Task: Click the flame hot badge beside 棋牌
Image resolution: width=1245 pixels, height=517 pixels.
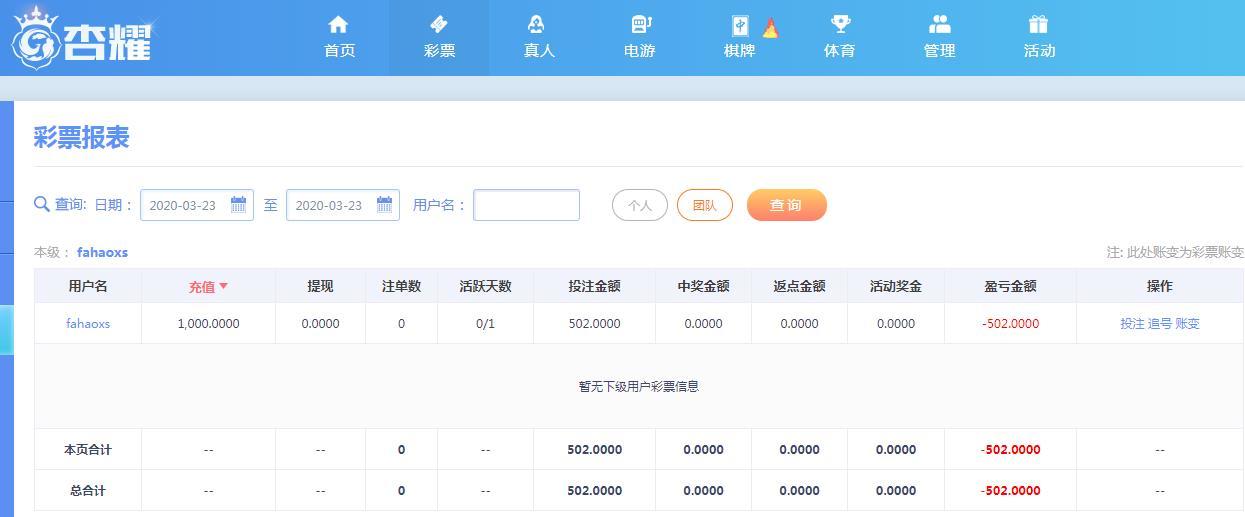Action: pyautogui.click(x=770, y=28)
